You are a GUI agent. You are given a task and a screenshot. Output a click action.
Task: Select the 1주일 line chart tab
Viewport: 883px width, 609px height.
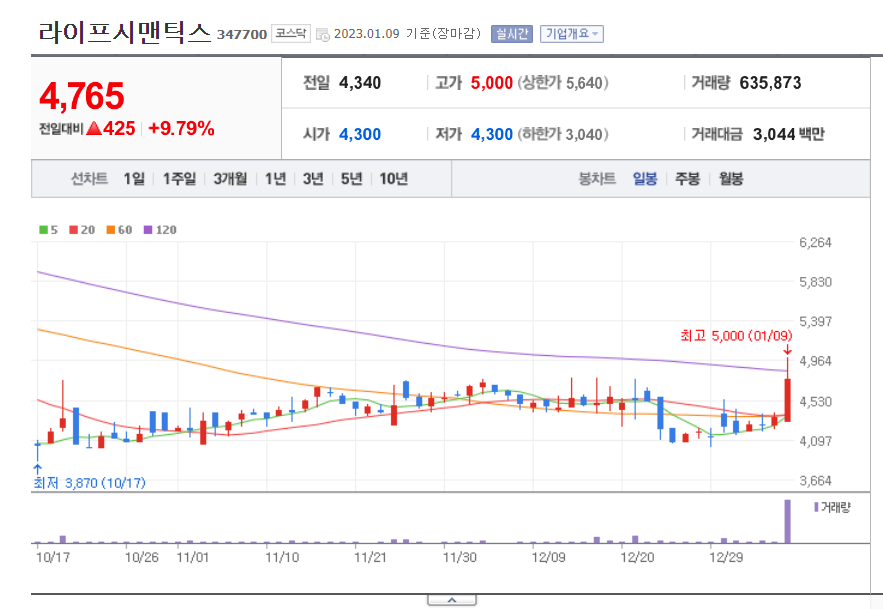(x=179, y=179)
